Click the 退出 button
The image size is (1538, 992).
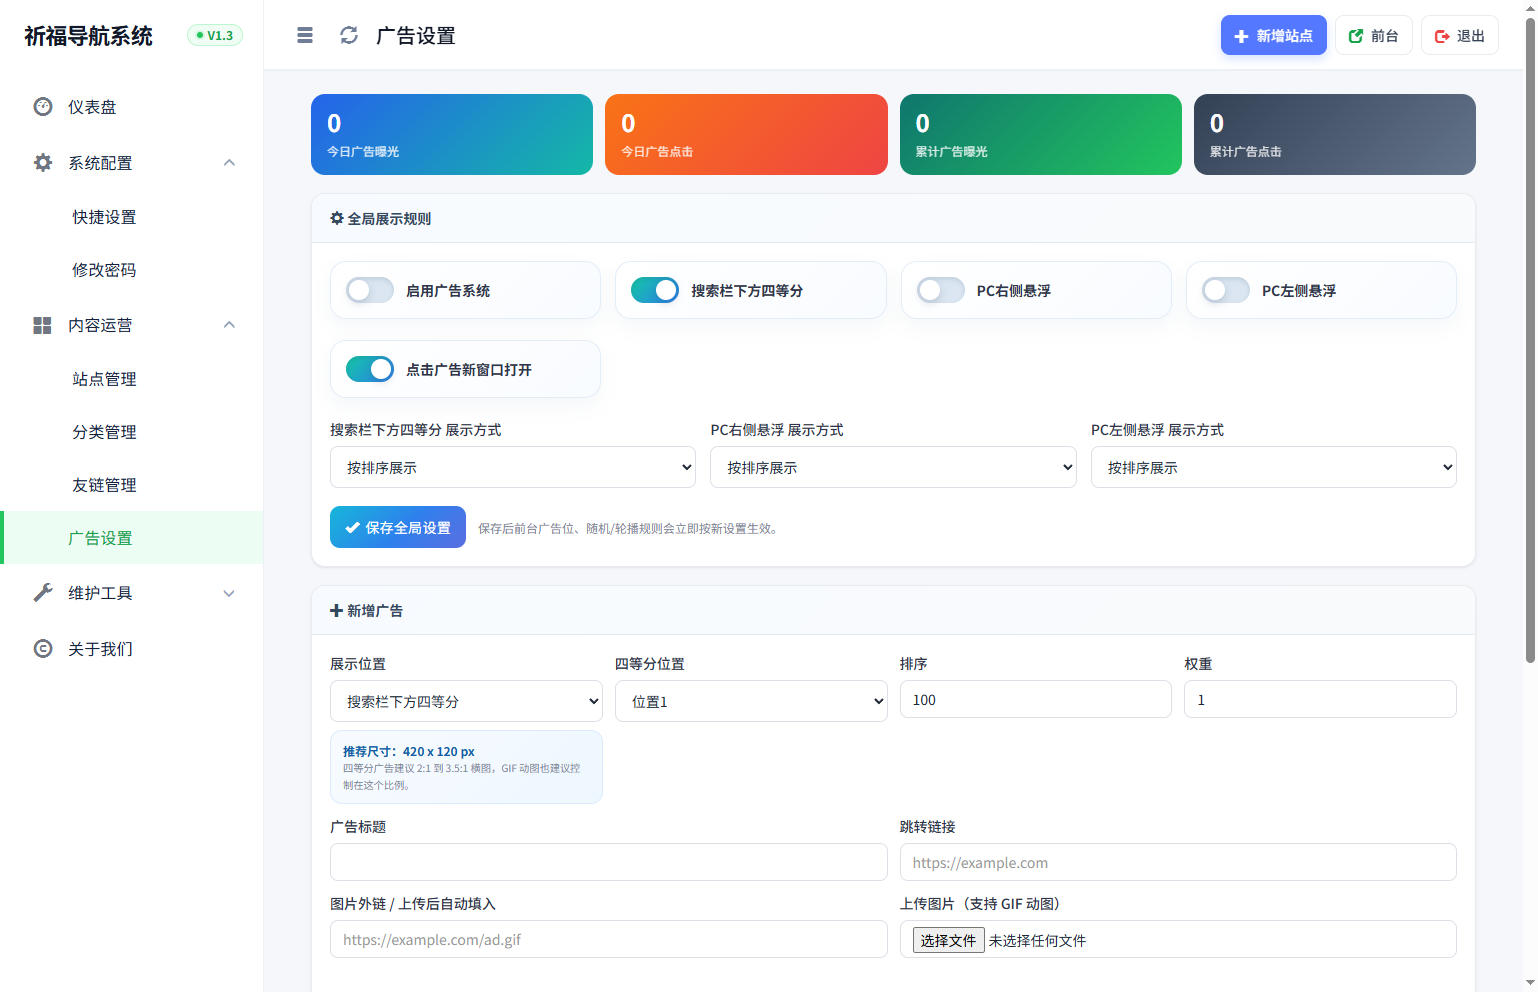pyautogui.click(x=1459, y=36)
